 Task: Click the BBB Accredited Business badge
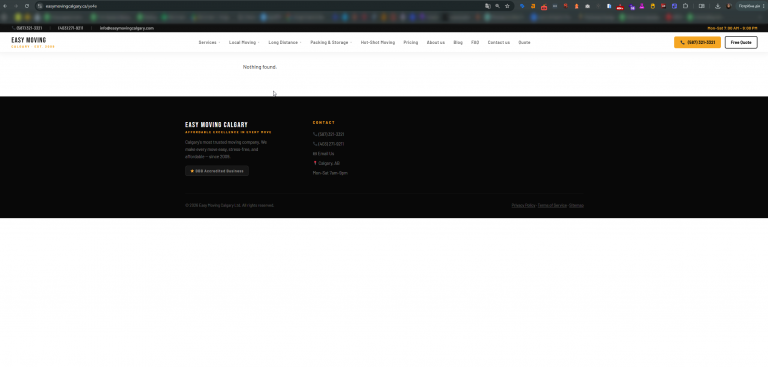pyautogui.click(x=217, y=171)
